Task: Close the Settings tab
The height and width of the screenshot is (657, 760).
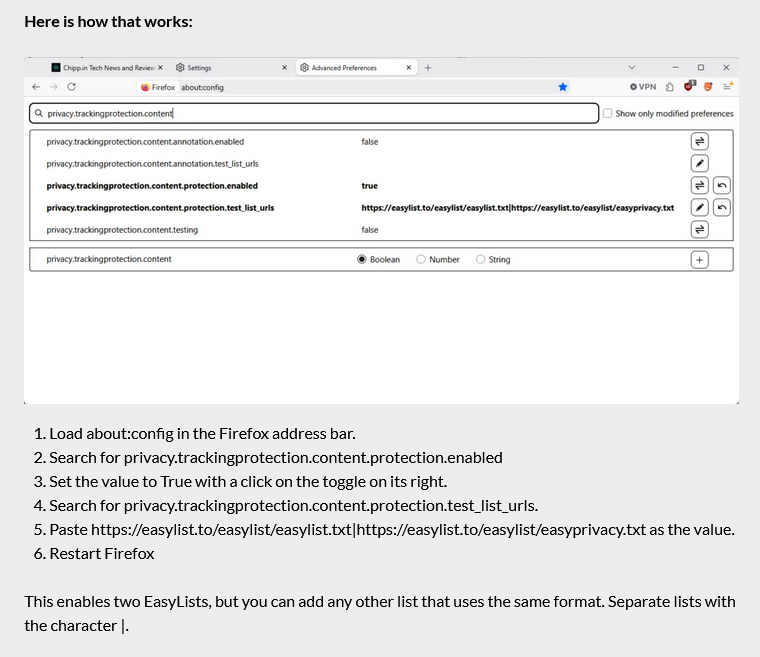Action: point(285,67)
